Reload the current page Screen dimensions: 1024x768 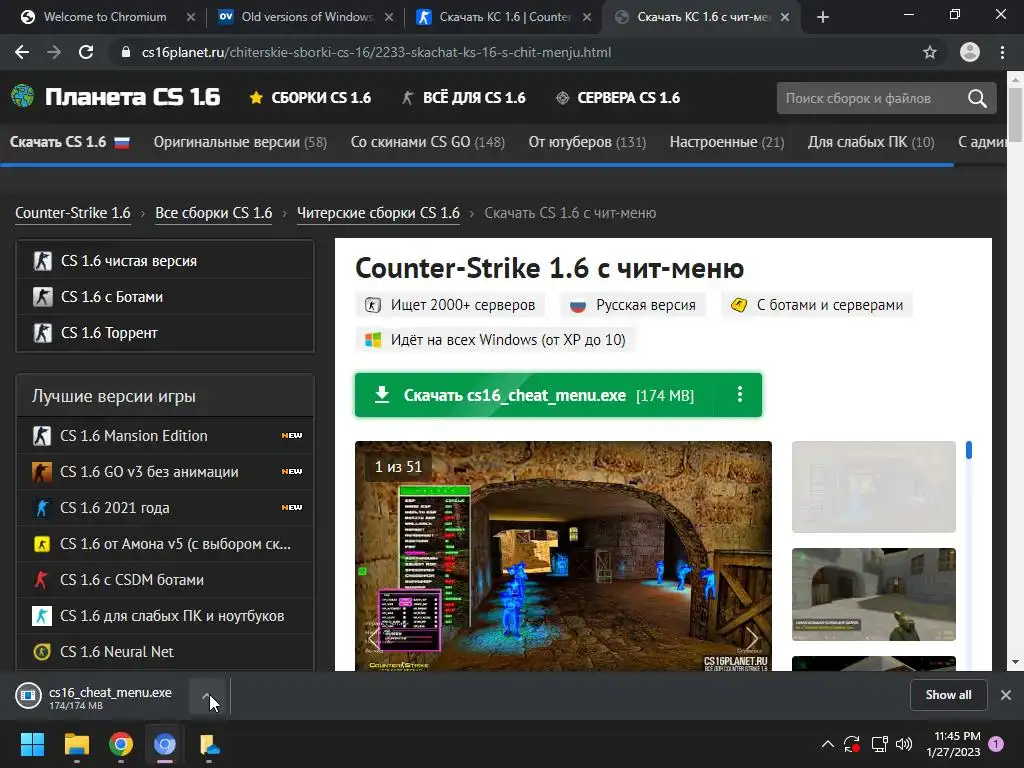(x=86, y=52)
